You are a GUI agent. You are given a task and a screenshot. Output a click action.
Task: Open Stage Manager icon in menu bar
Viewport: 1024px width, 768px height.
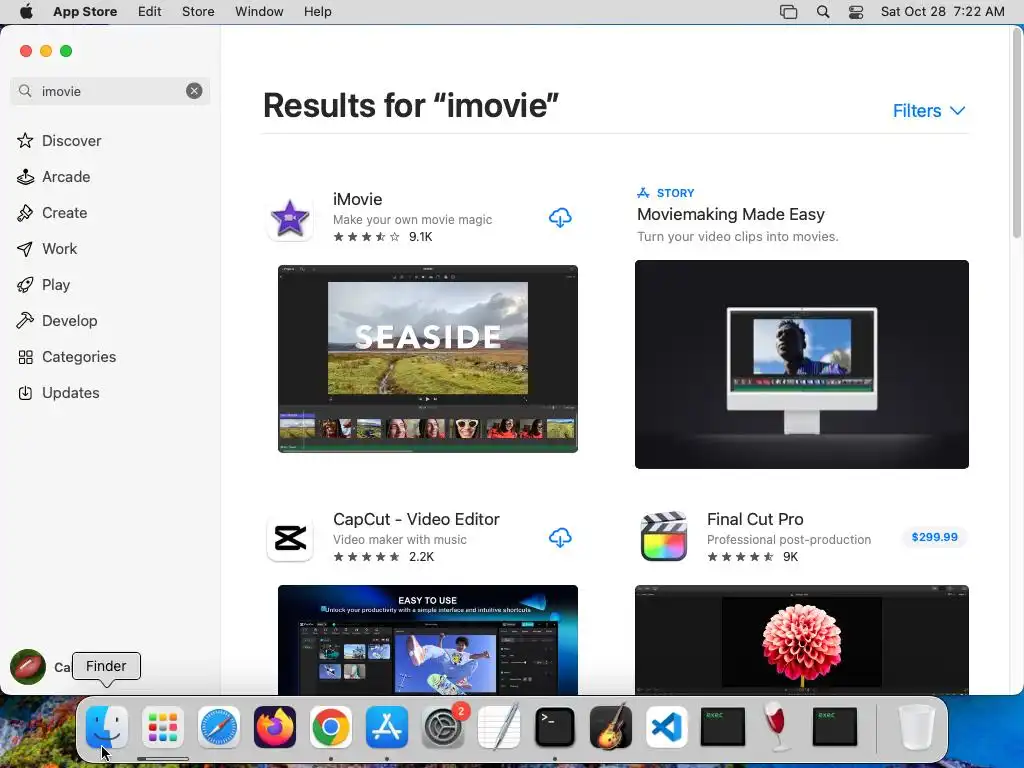[x=788, y=12]
